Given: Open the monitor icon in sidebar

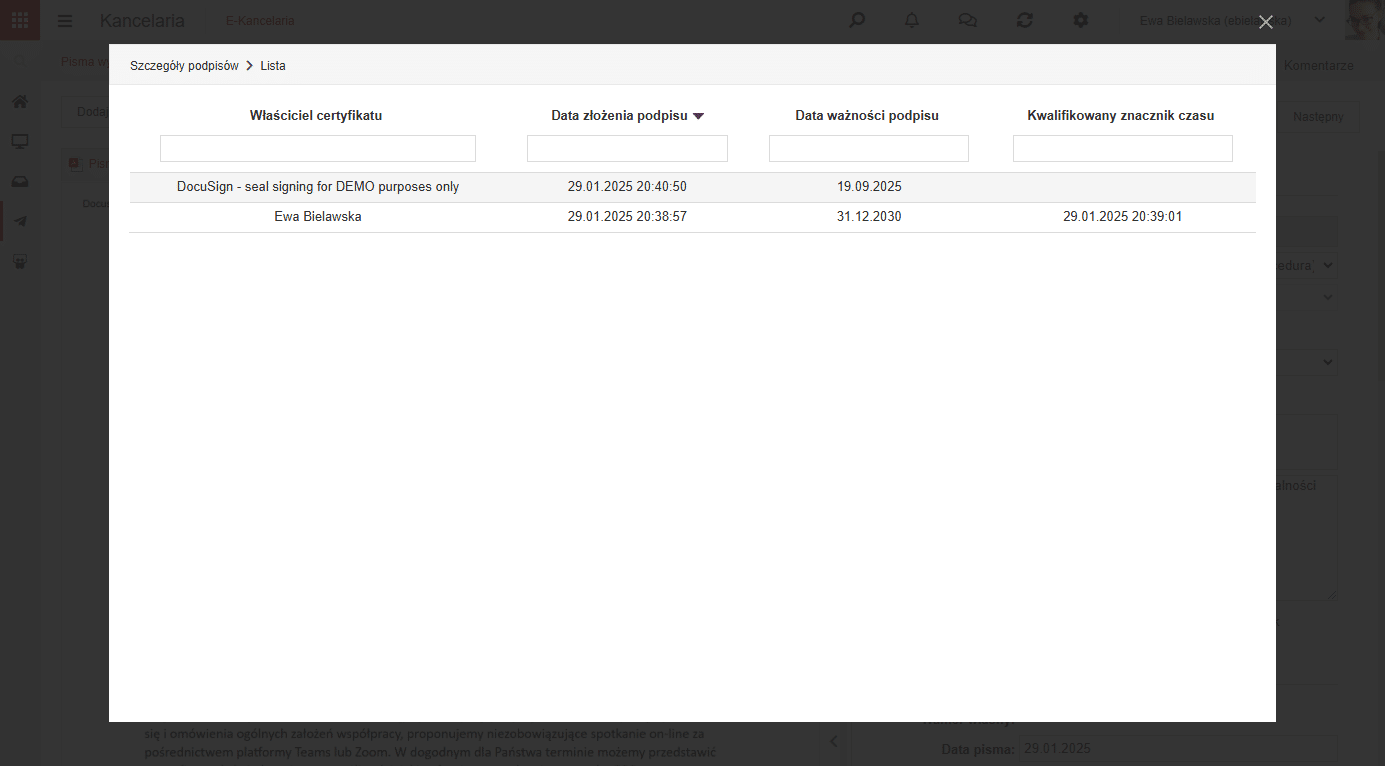Looking at the screenshot, I should [20, 141].
